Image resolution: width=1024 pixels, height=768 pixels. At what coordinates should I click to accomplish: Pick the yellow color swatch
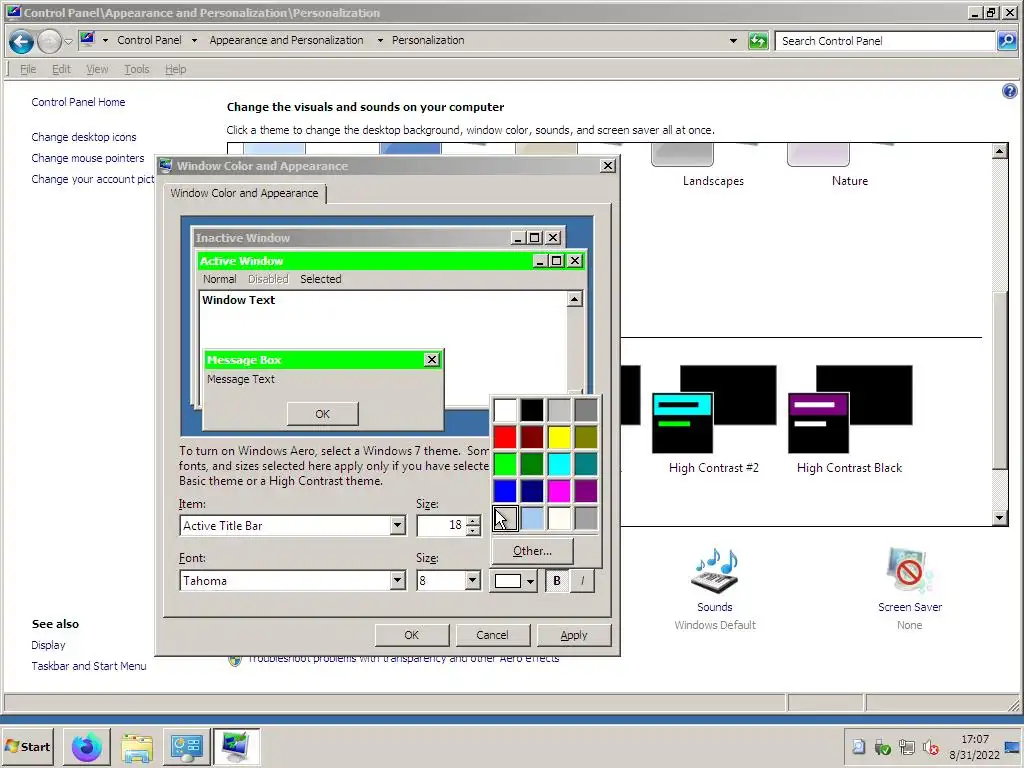pyautogui.click(x=559, y=437)
